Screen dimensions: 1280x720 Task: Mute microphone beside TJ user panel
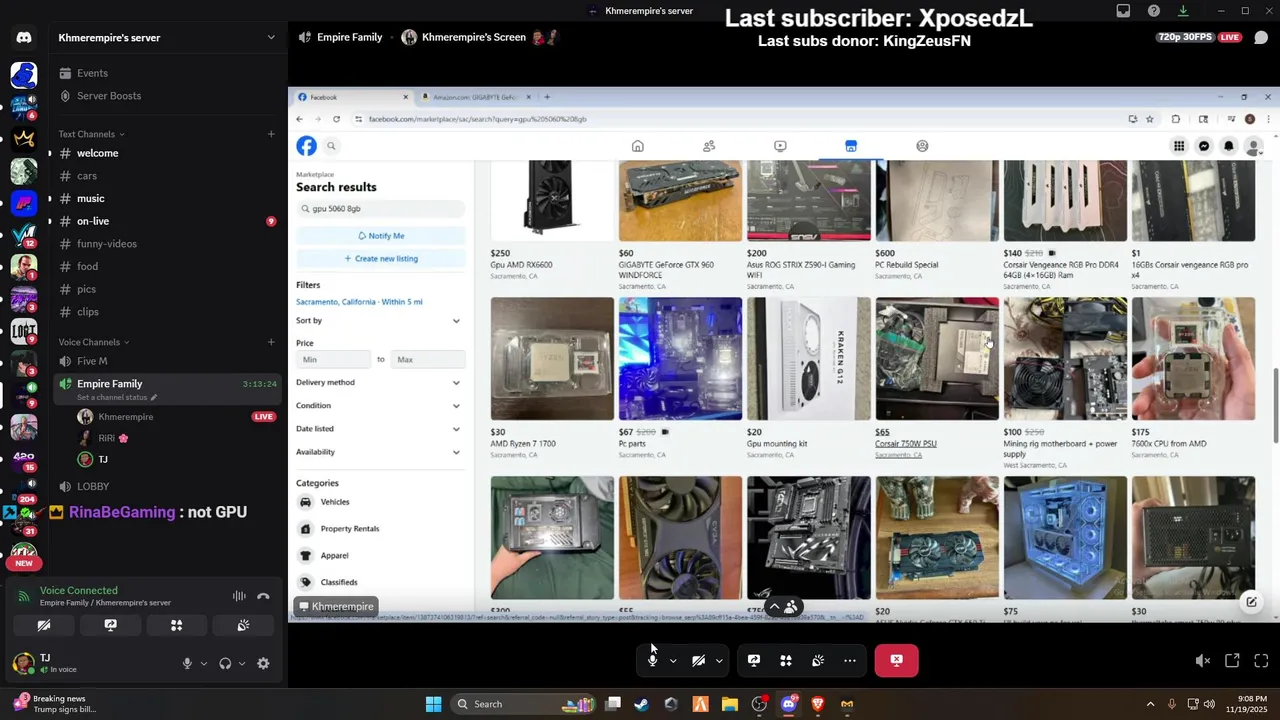pyautogui.click(x=187, y=663)
